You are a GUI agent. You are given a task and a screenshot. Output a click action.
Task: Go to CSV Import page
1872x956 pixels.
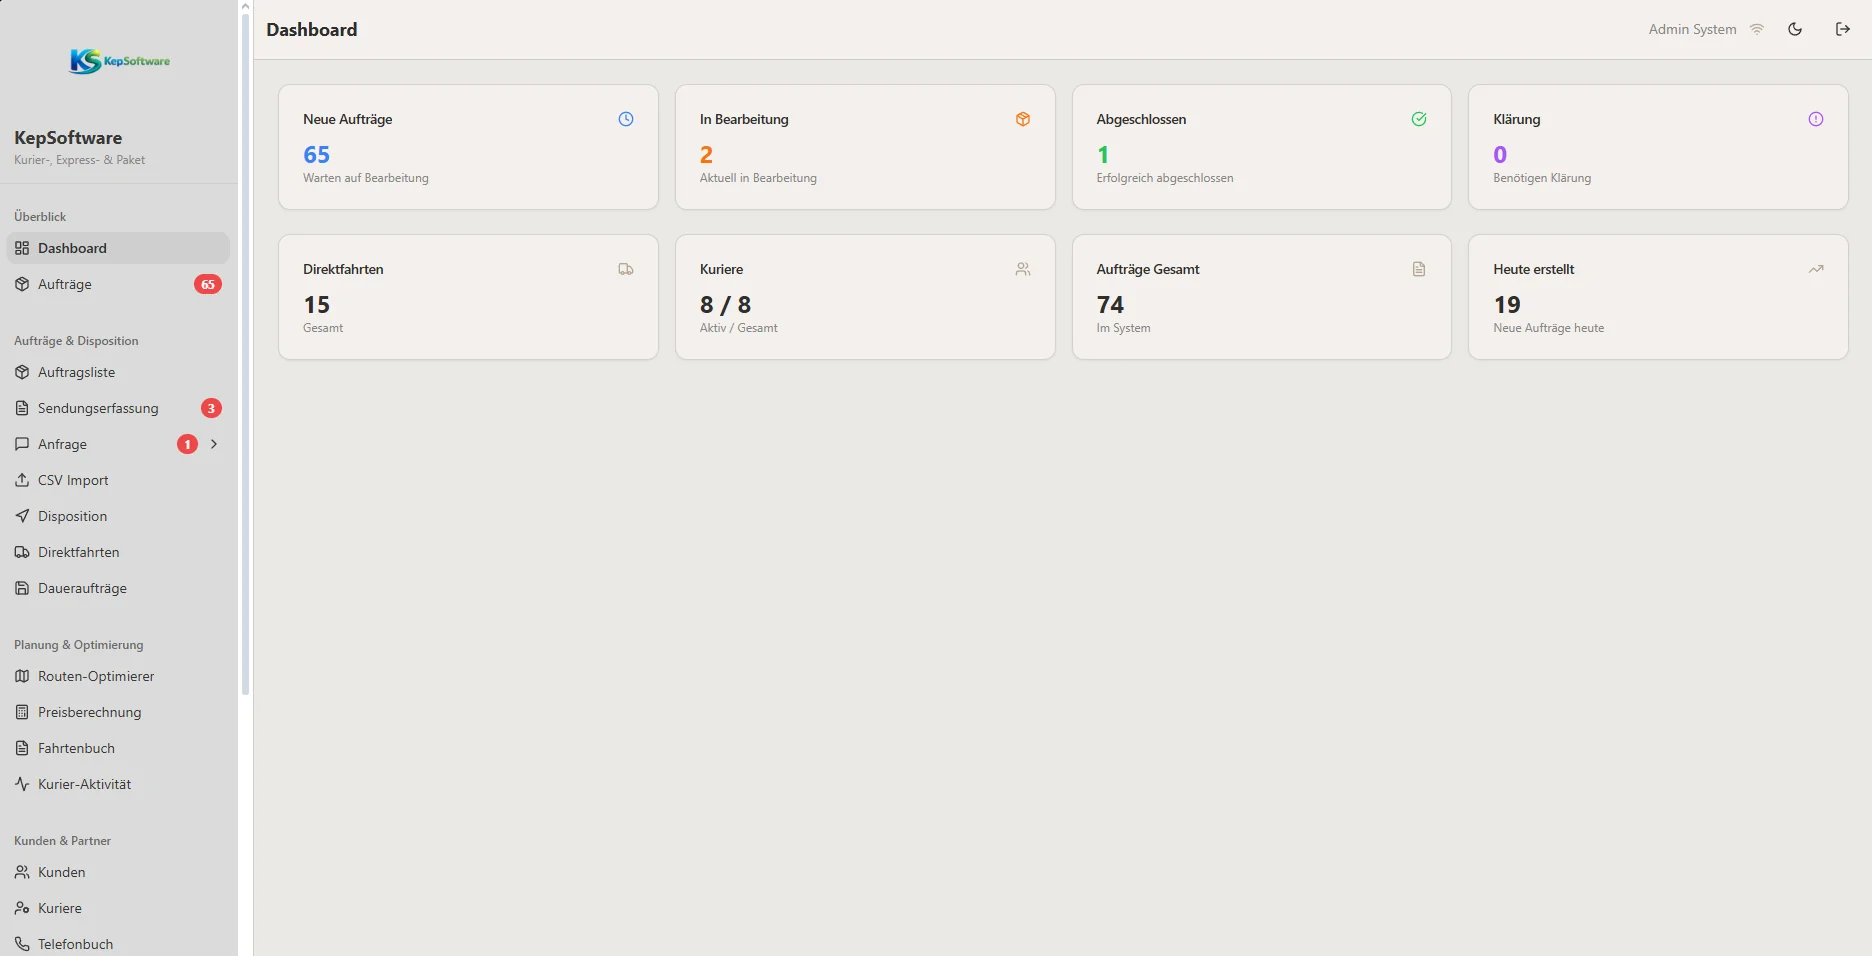(x=73, y=480)
